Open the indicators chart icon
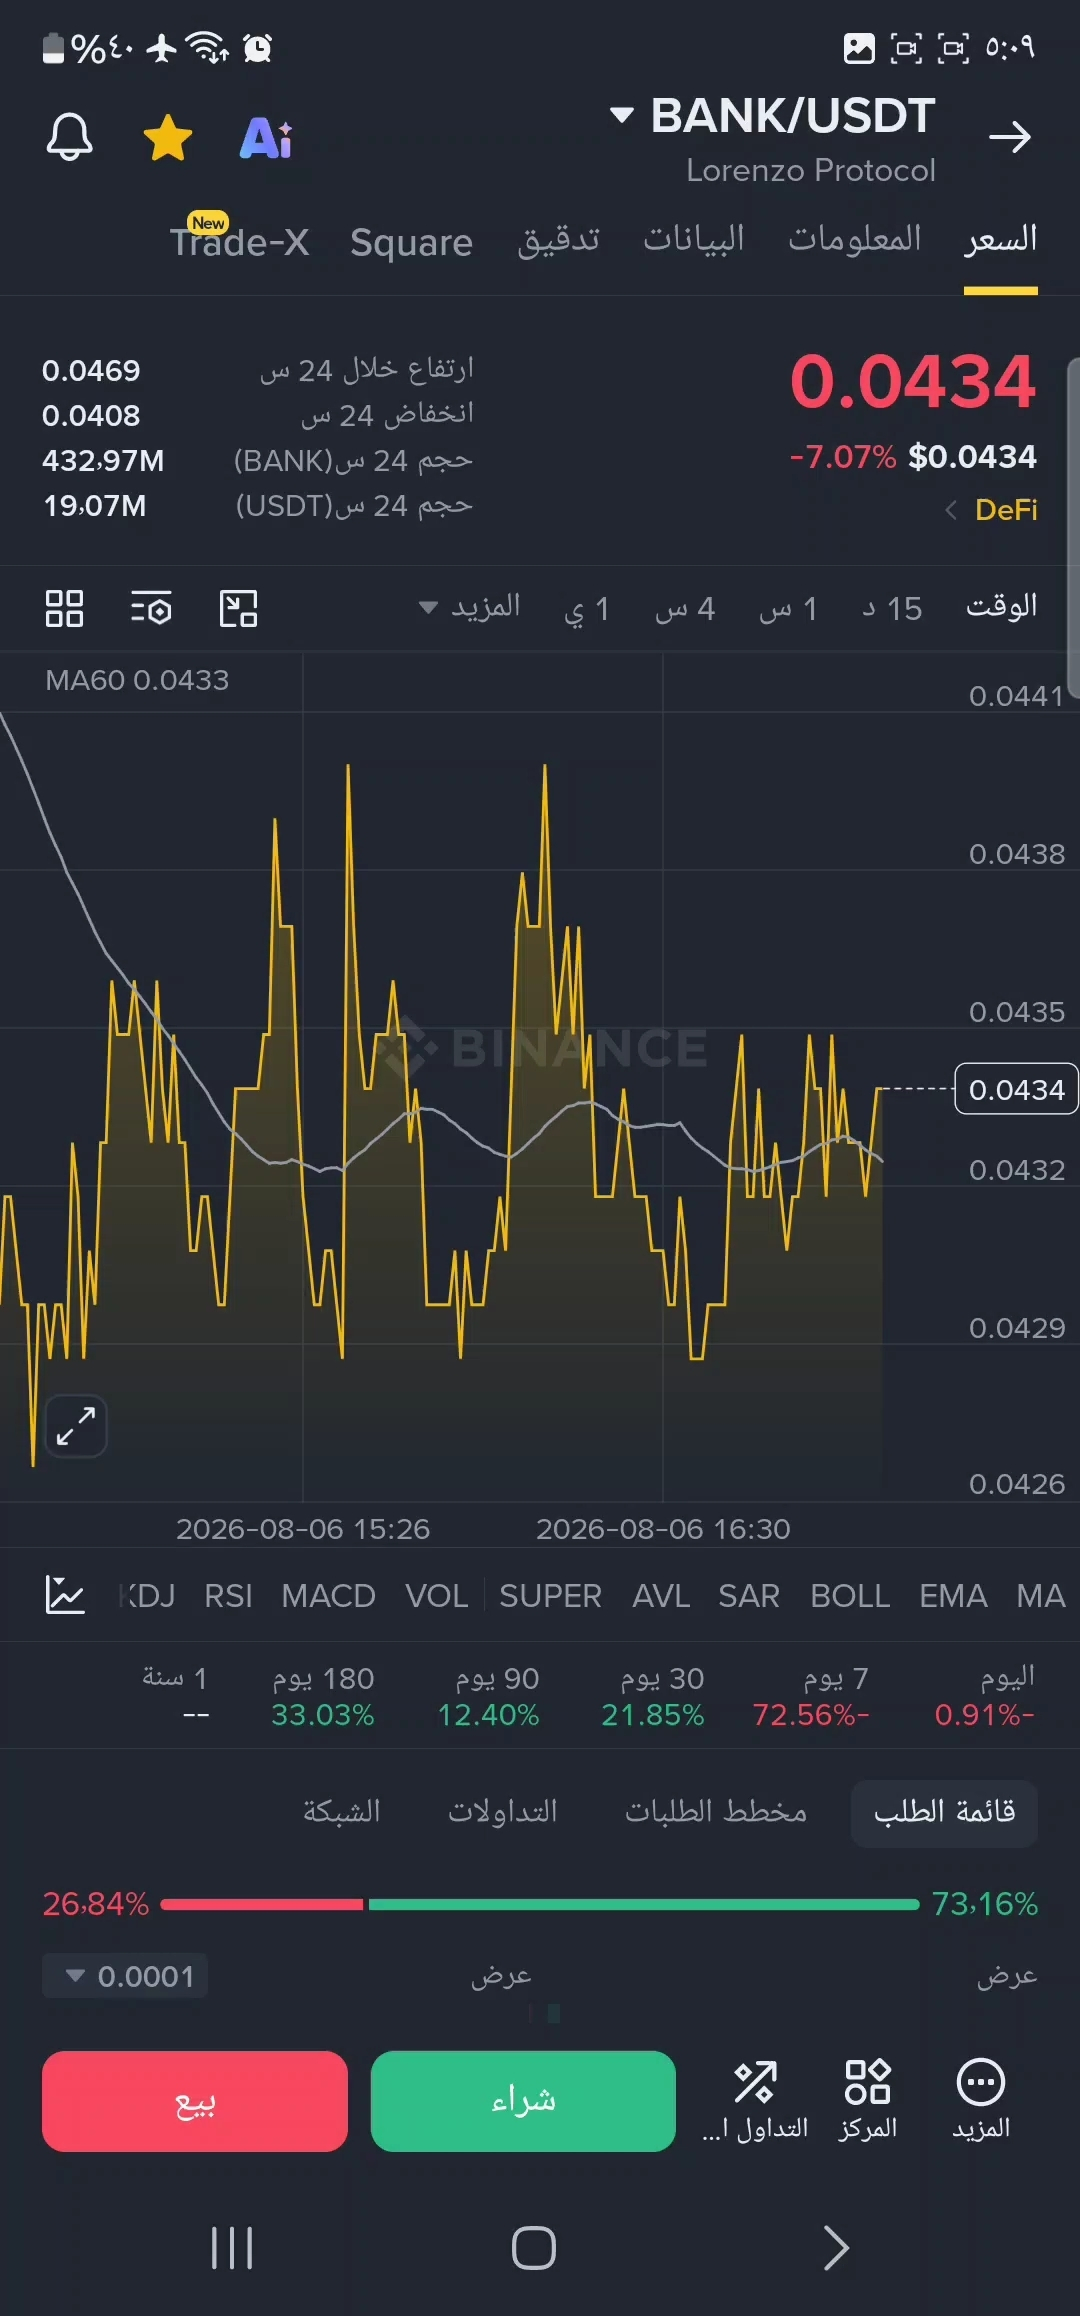The image size is (1080, 2316). coord(65,1595)
